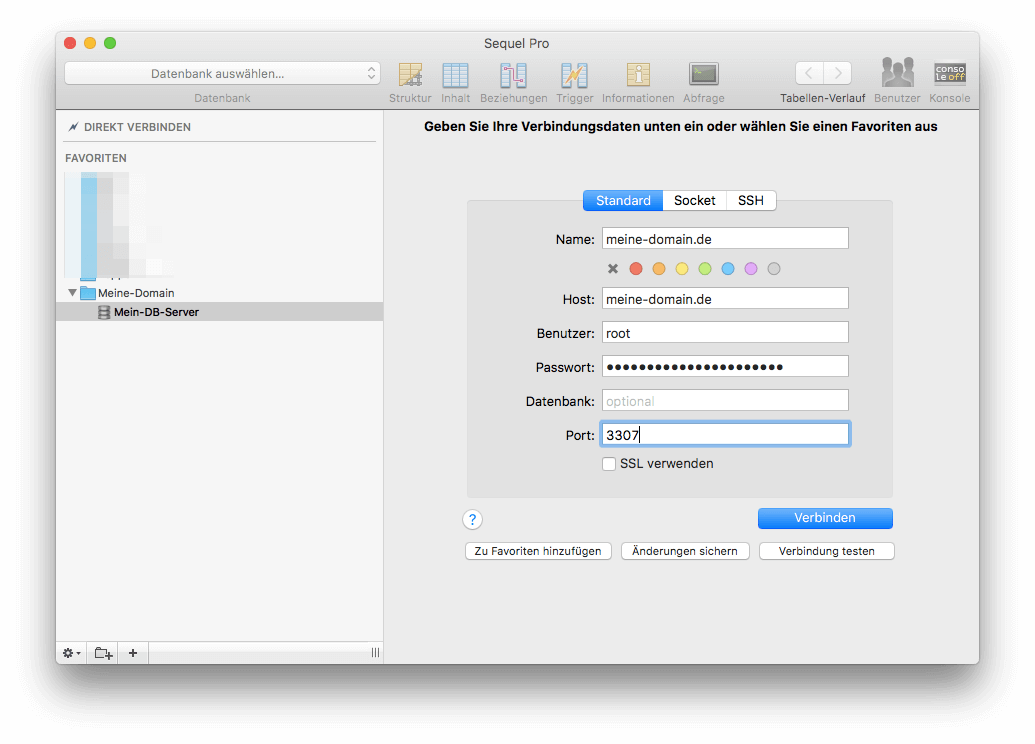The height and width of the screenshot is (744, 1035).
Task: Collapse the Meine-Domain folder triangle
Action: tap(72, 292)
